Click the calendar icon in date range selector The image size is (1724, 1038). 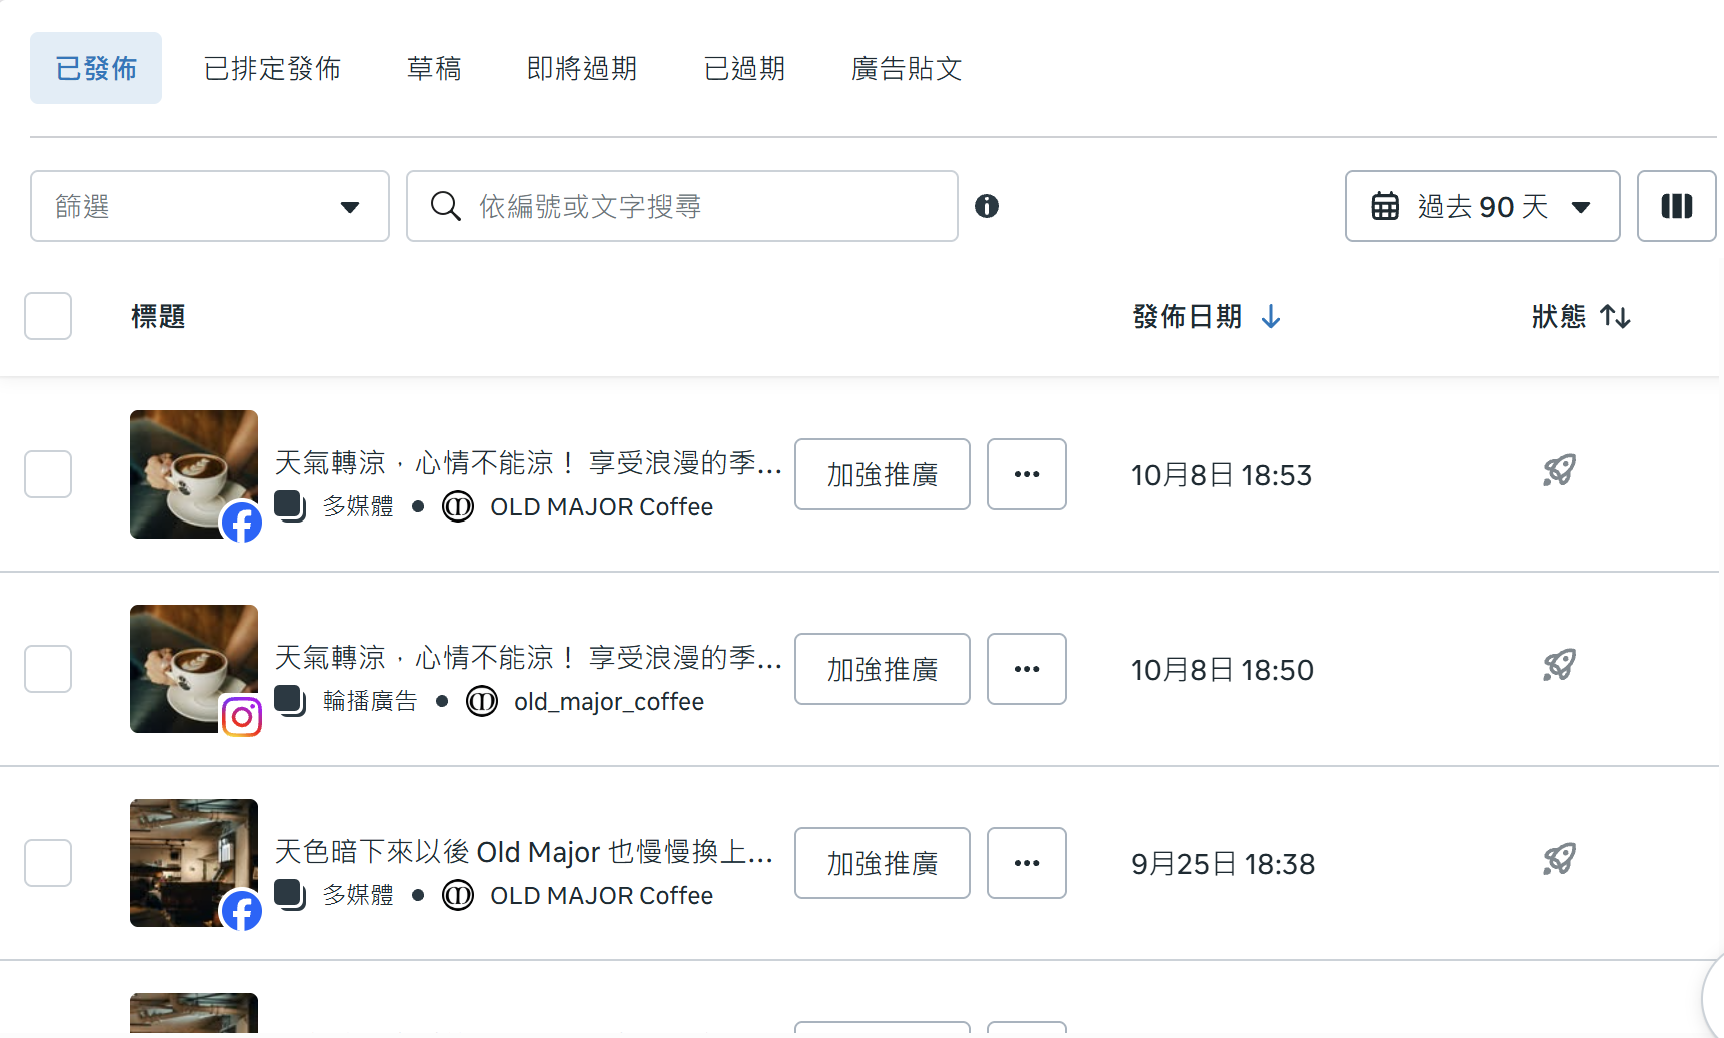click(1385, 206)
